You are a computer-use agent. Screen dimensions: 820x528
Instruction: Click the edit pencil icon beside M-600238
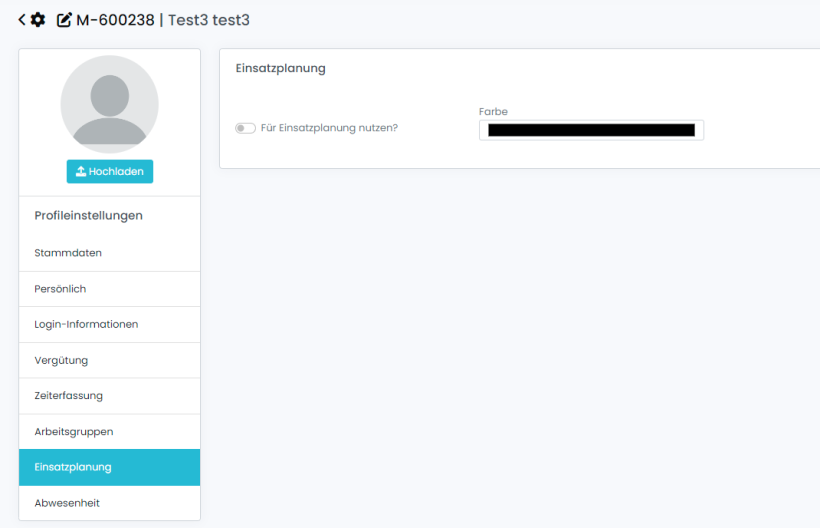tap(64, 19)
